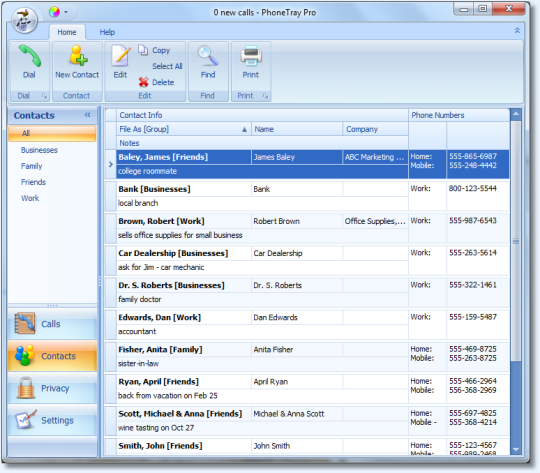
Task: Click the green Dial phone icon
Action: tap(30, 56)
